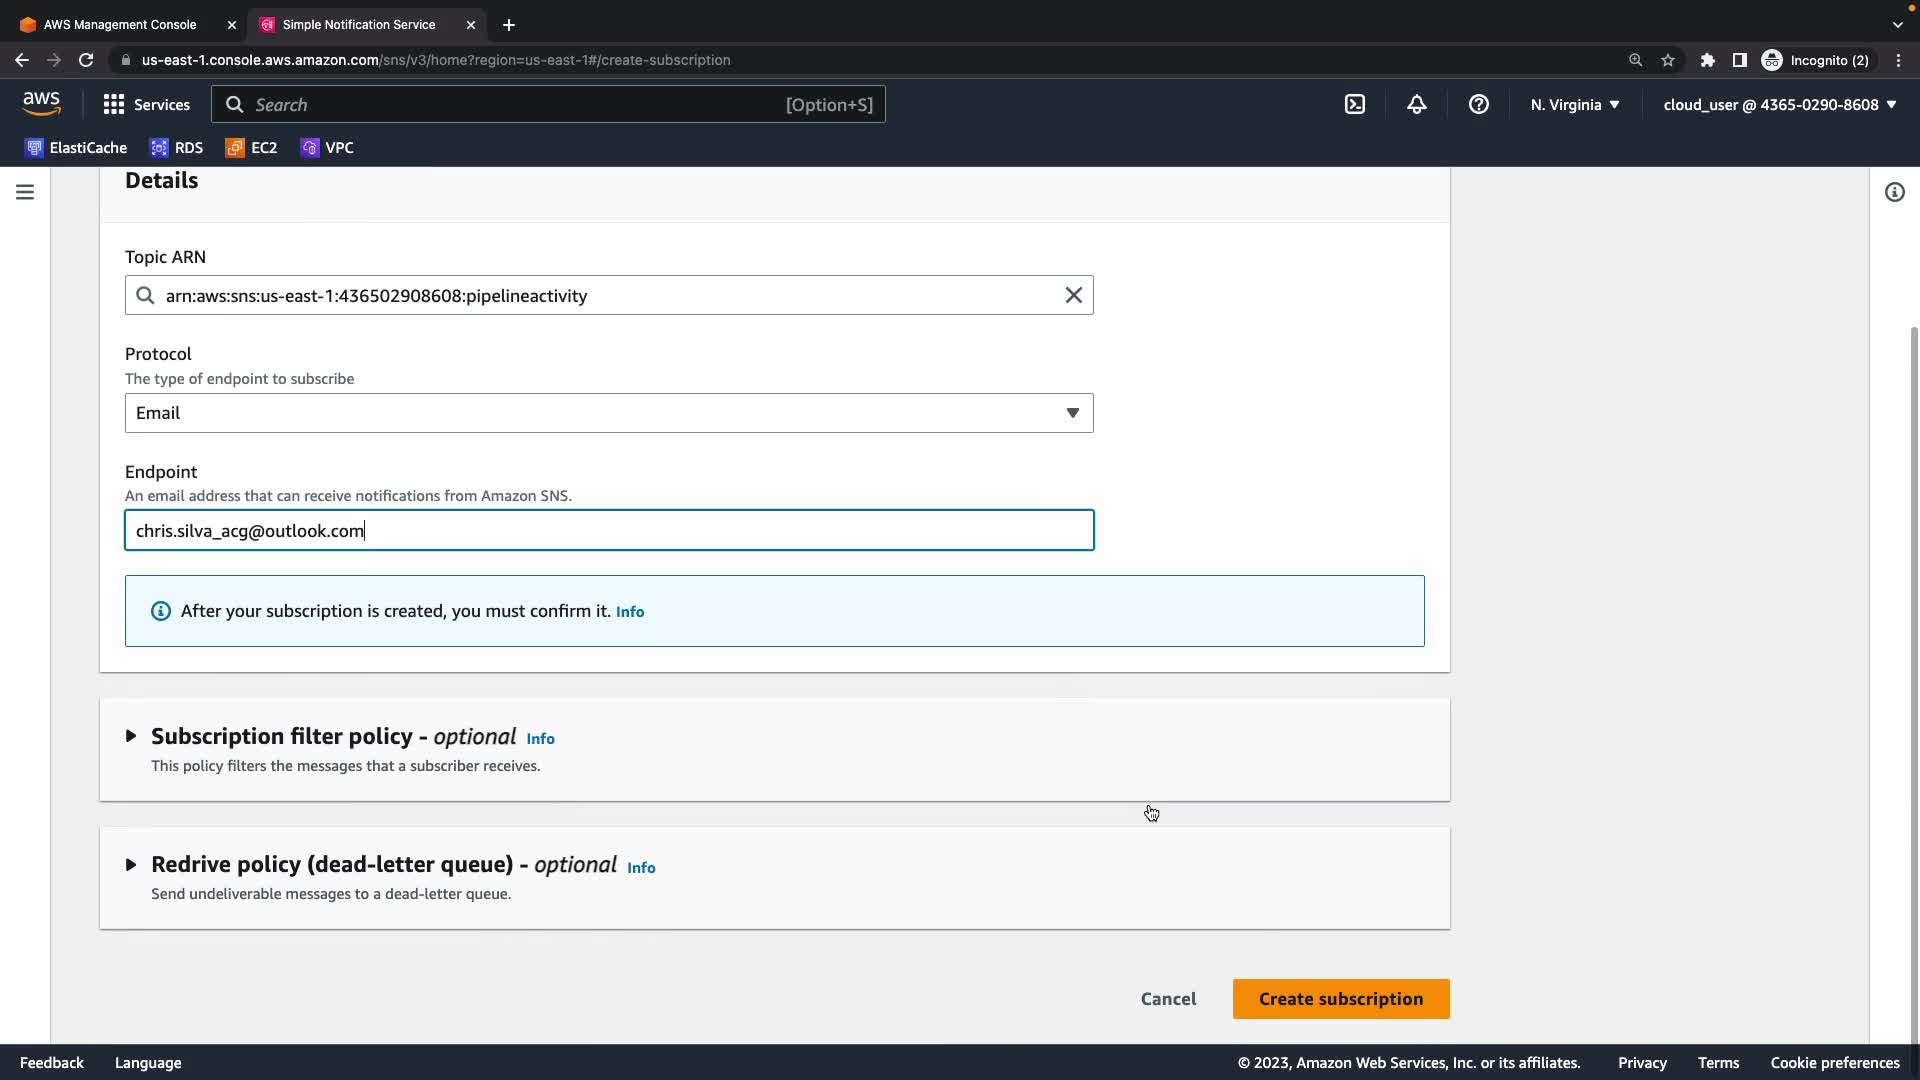Open the side navigation hamburger menu
Image resolution: width=1920 pixels, height=1080 pixels.
pos(25,192)
